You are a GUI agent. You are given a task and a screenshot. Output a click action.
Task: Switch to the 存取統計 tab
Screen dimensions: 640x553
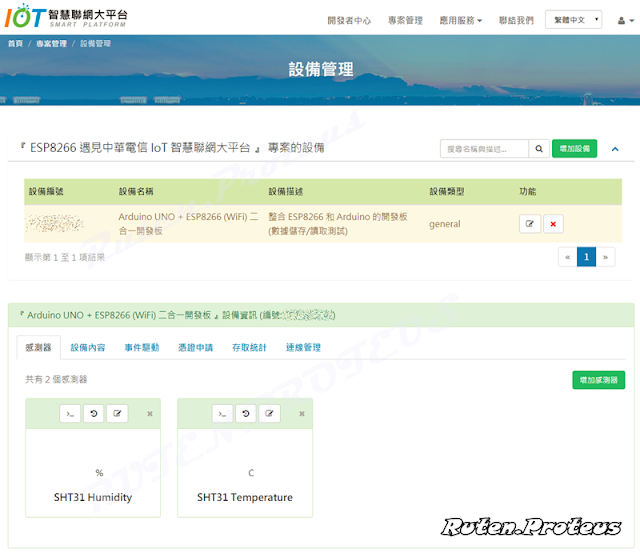249,347
